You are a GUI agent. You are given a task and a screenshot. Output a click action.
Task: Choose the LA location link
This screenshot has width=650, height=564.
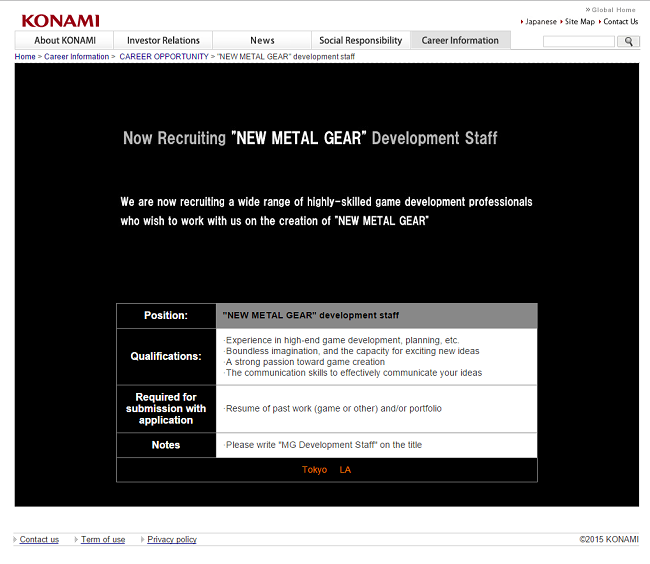pyautogui.click(x=345, y=470)
